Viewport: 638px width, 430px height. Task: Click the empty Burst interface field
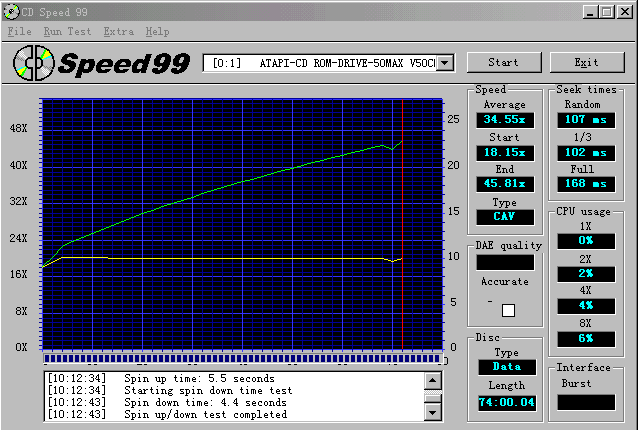[584, 401]
